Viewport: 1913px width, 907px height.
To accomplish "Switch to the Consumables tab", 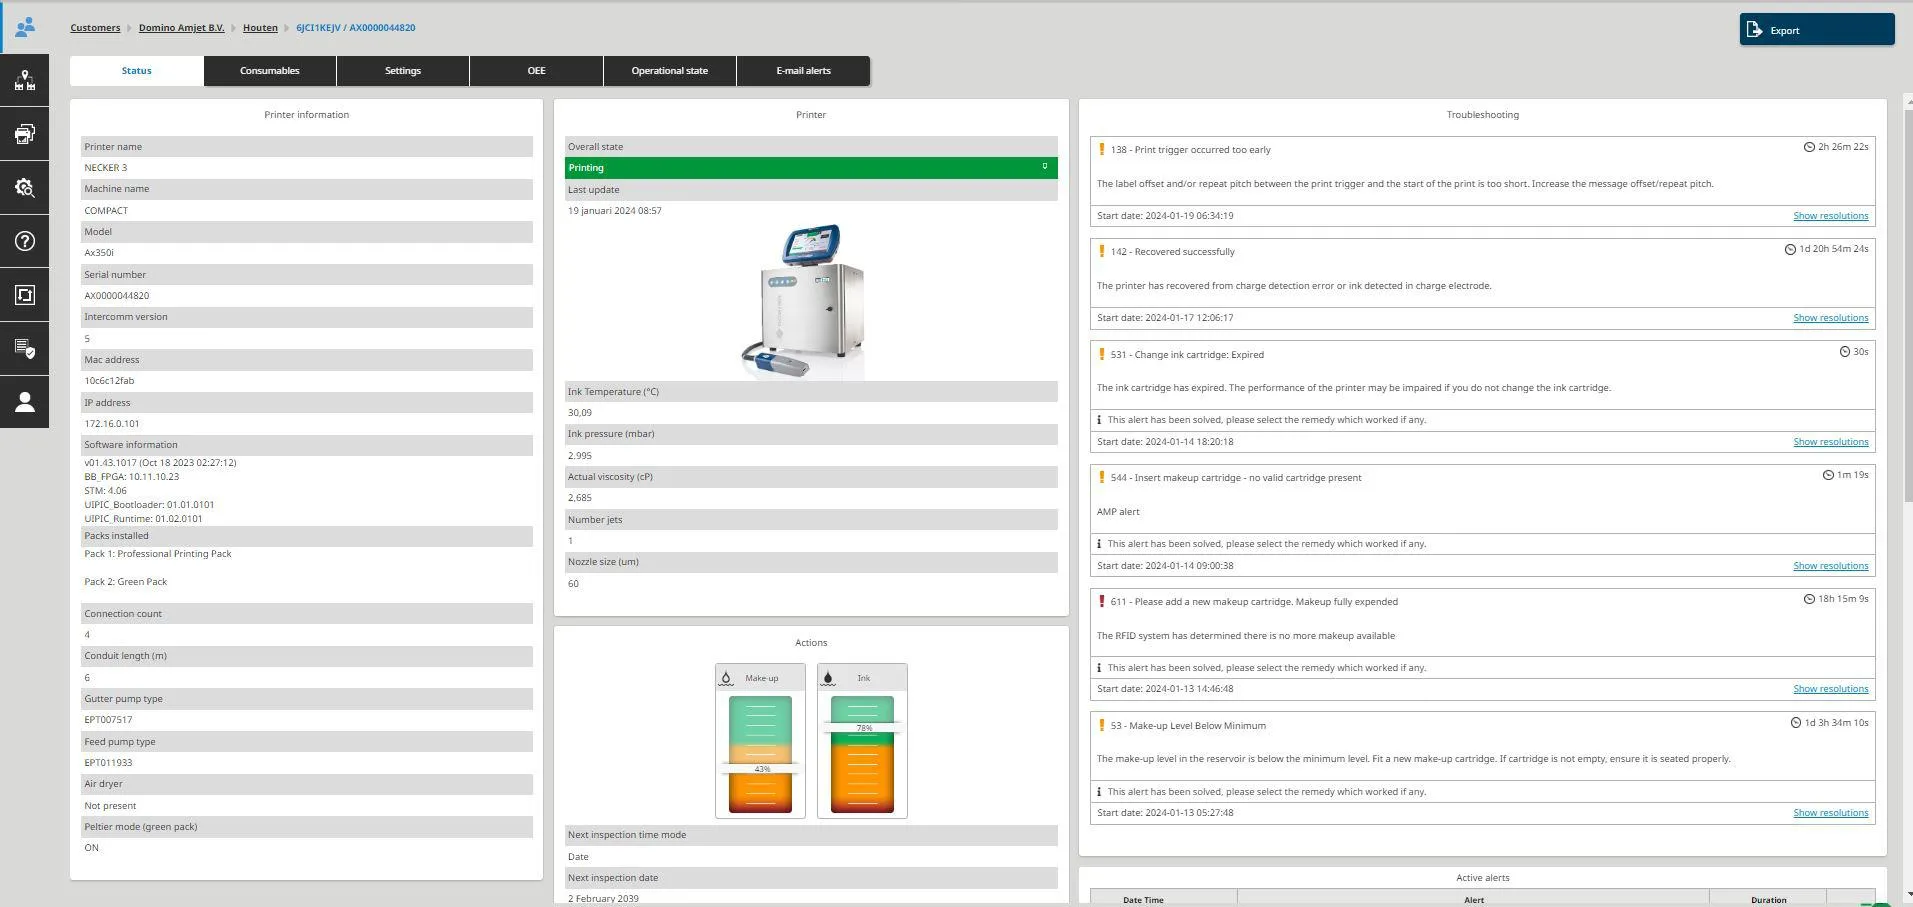I will 269,71.
